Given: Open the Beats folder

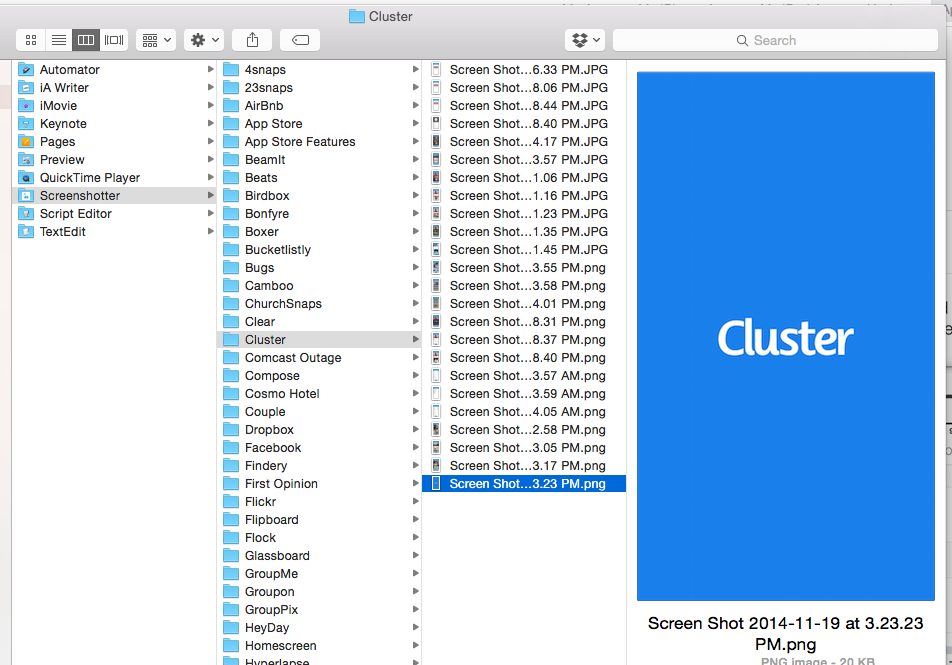Looking at the screenshot, I should tap(319, 178).
